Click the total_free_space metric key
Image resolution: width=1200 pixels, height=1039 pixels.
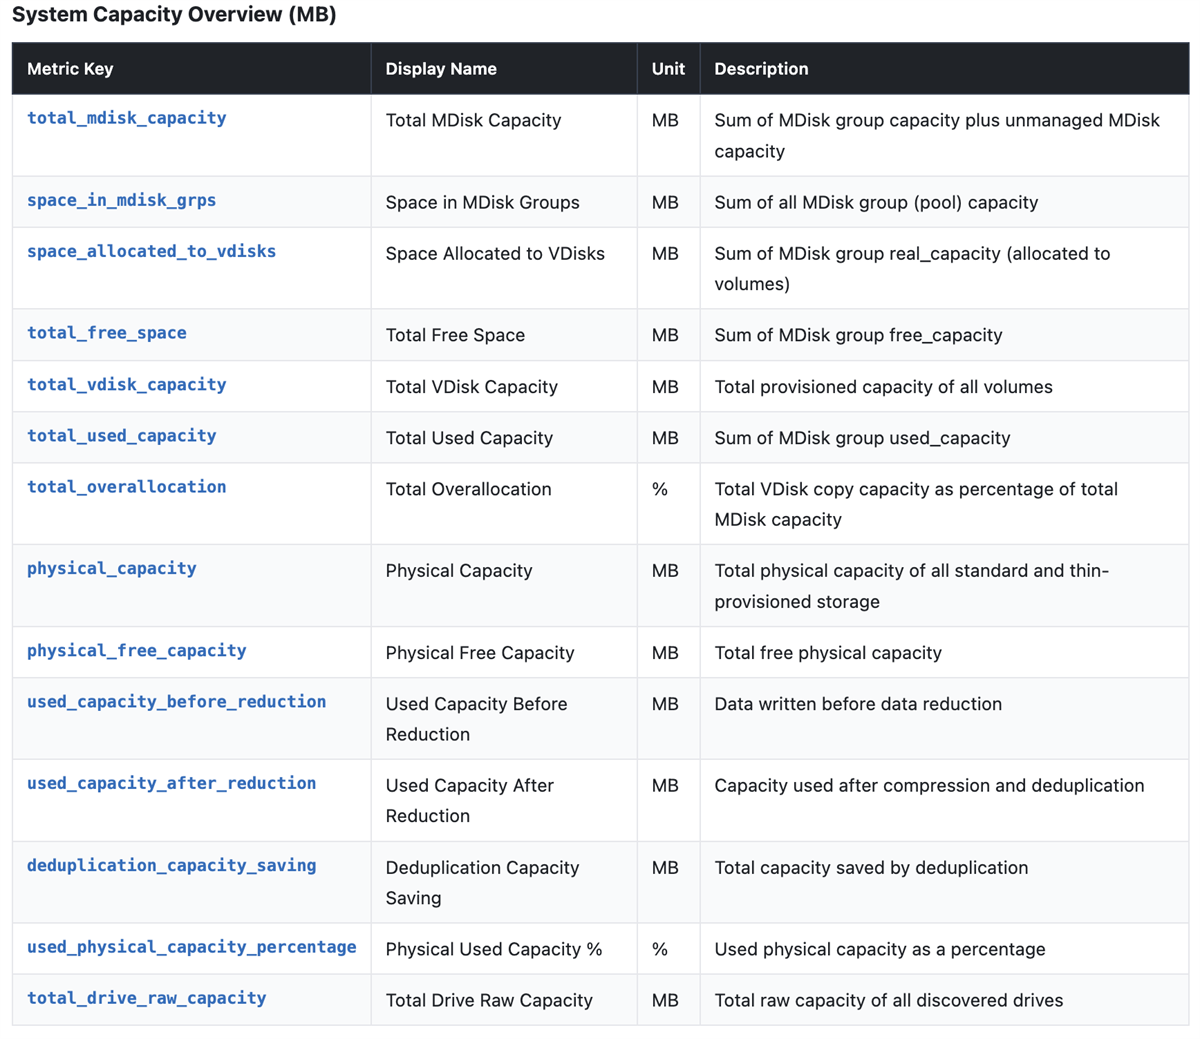click(x=107, y=333)
